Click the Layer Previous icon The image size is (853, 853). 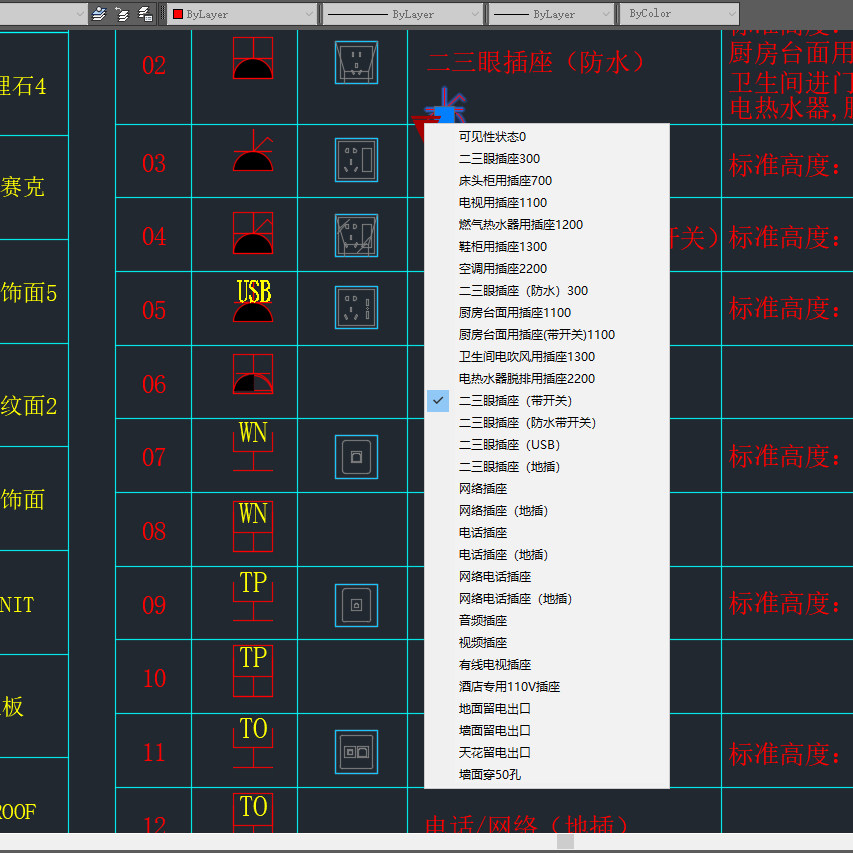coord(122,14)
